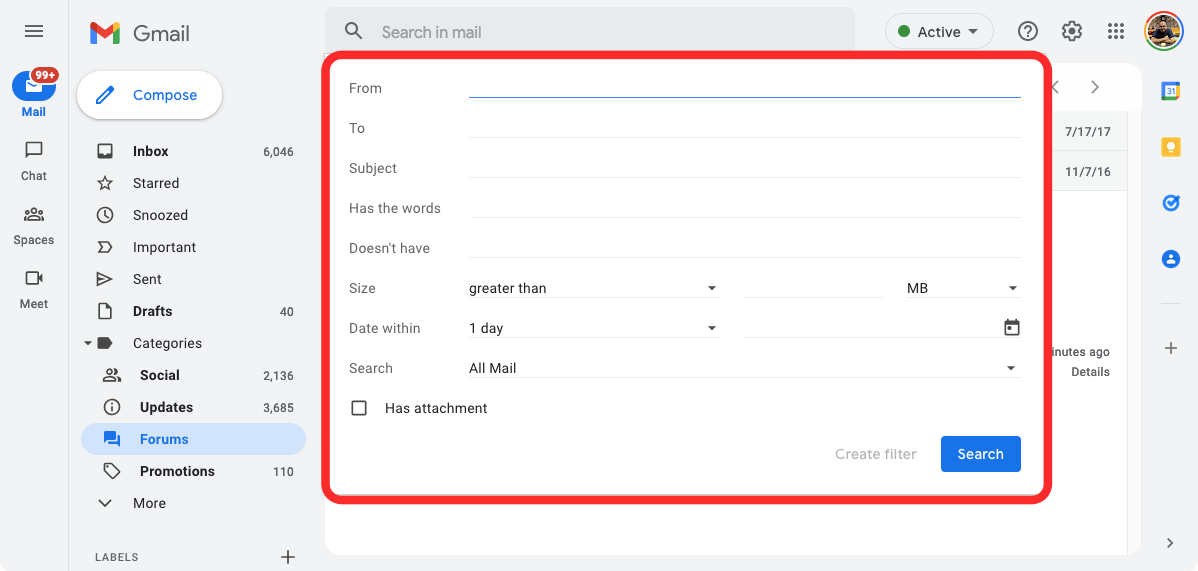Open Google Keep in side panel
Image resolution: width=1198 pixels, height=571 pixels.
pyautogui.click(x=1170, y=147)
